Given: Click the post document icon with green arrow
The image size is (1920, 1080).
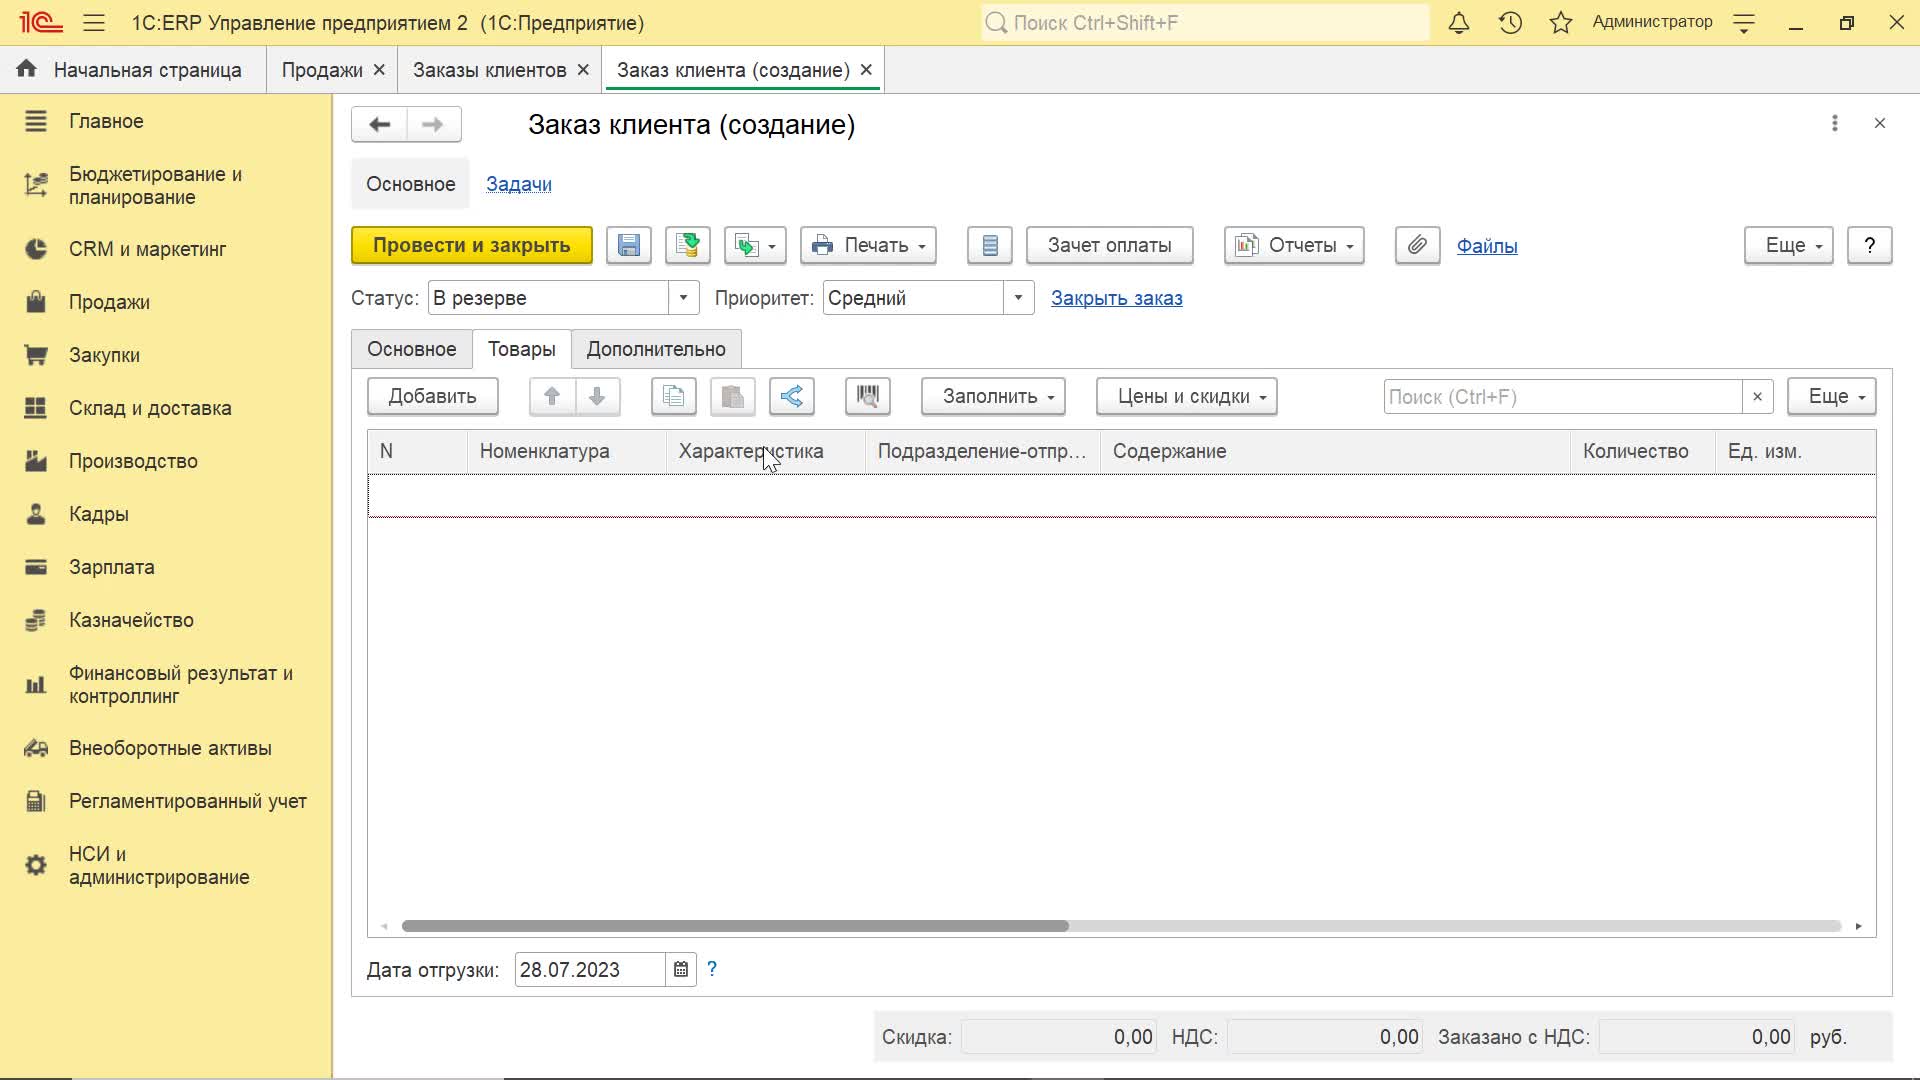Looking at the screenshot, I should pos(688,245).
